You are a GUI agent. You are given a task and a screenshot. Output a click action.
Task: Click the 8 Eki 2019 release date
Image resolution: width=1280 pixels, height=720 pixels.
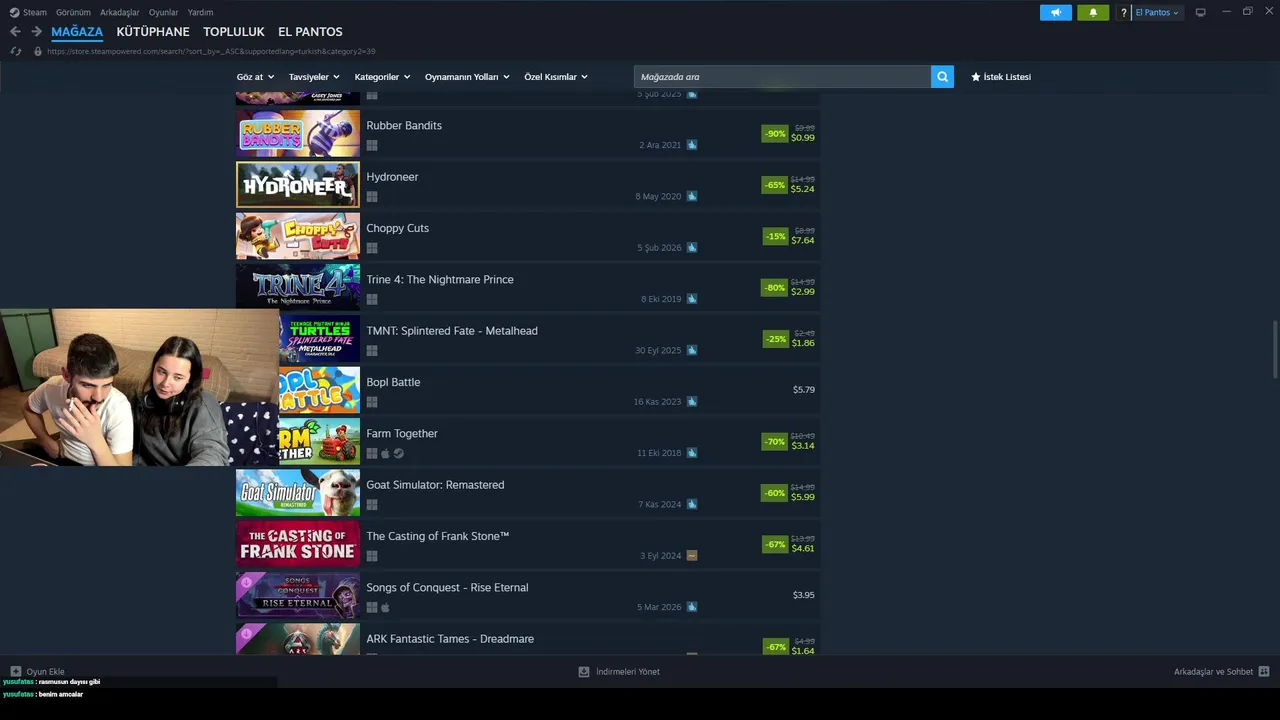pyautogui.click(x=661, y=299)
